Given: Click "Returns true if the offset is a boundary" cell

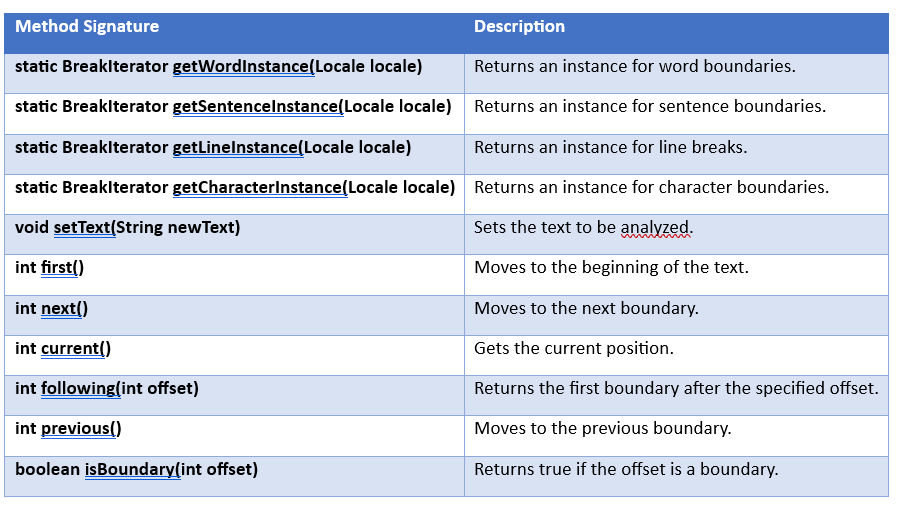Looking at the screenshot, I should pos(625,469).
